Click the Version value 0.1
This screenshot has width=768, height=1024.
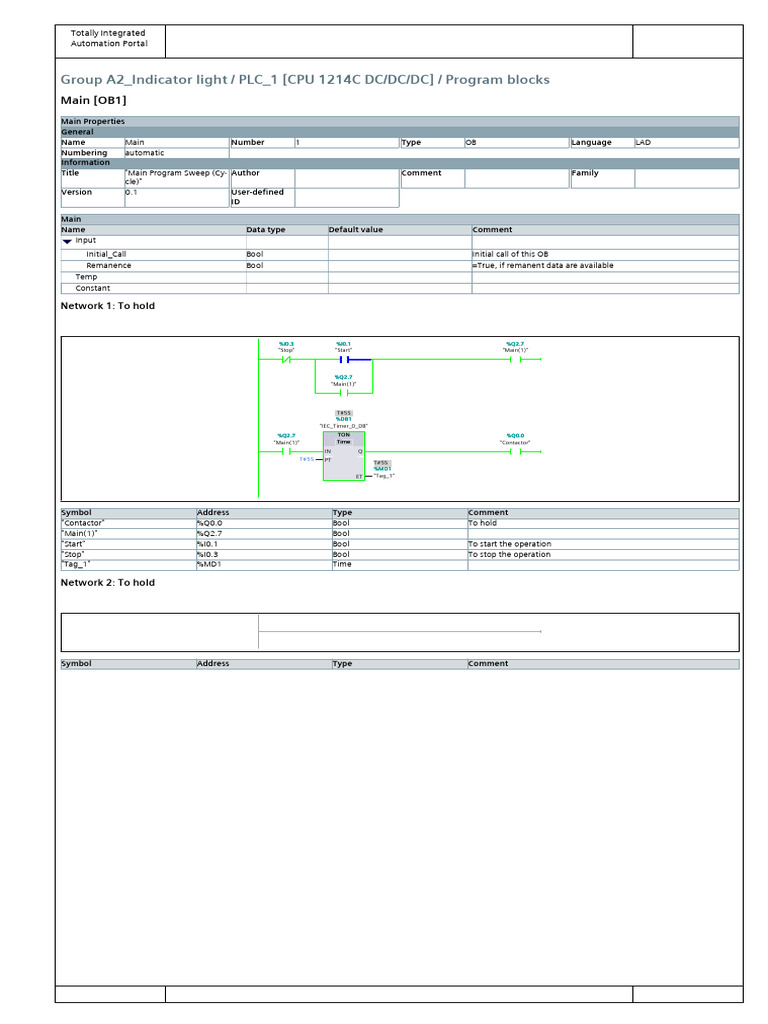point(131,193)
